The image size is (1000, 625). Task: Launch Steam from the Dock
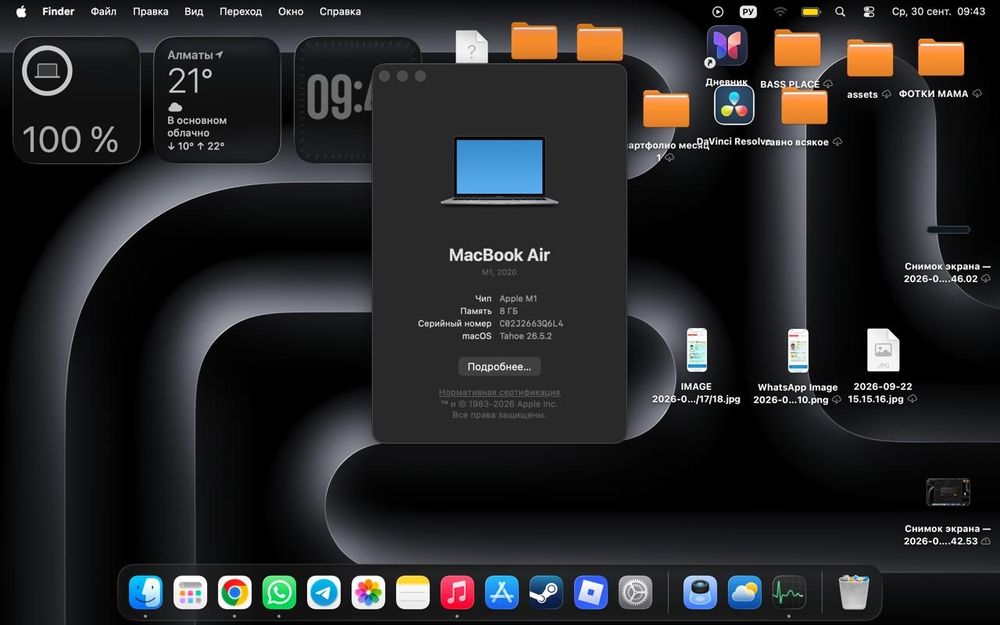[546, 592]
